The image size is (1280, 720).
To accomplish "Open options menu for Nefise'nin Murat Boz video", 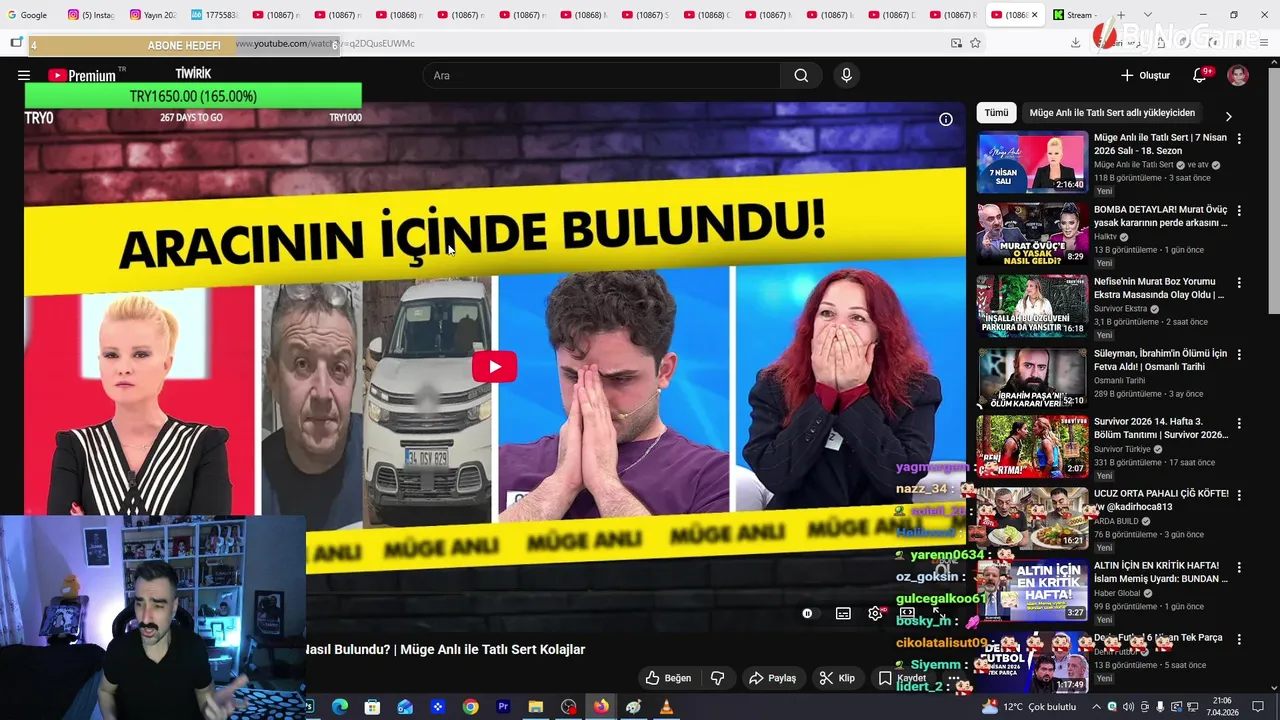I will point(1239,283).
